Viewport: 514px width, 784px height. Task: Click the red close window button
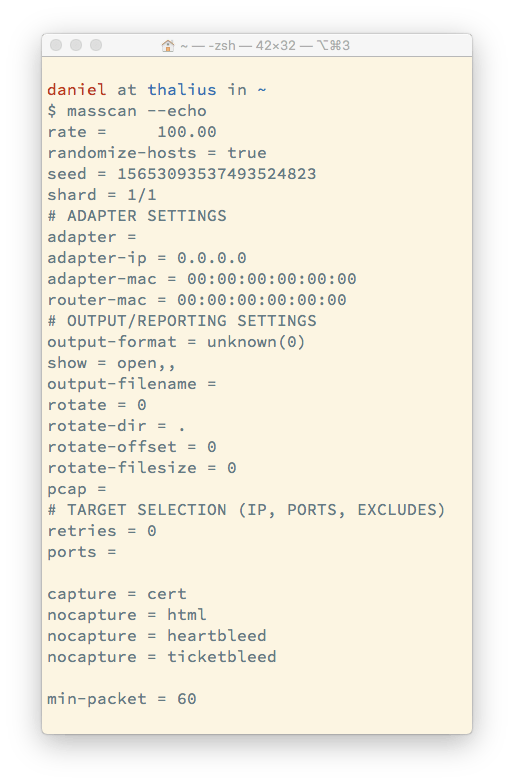(56, 46)
